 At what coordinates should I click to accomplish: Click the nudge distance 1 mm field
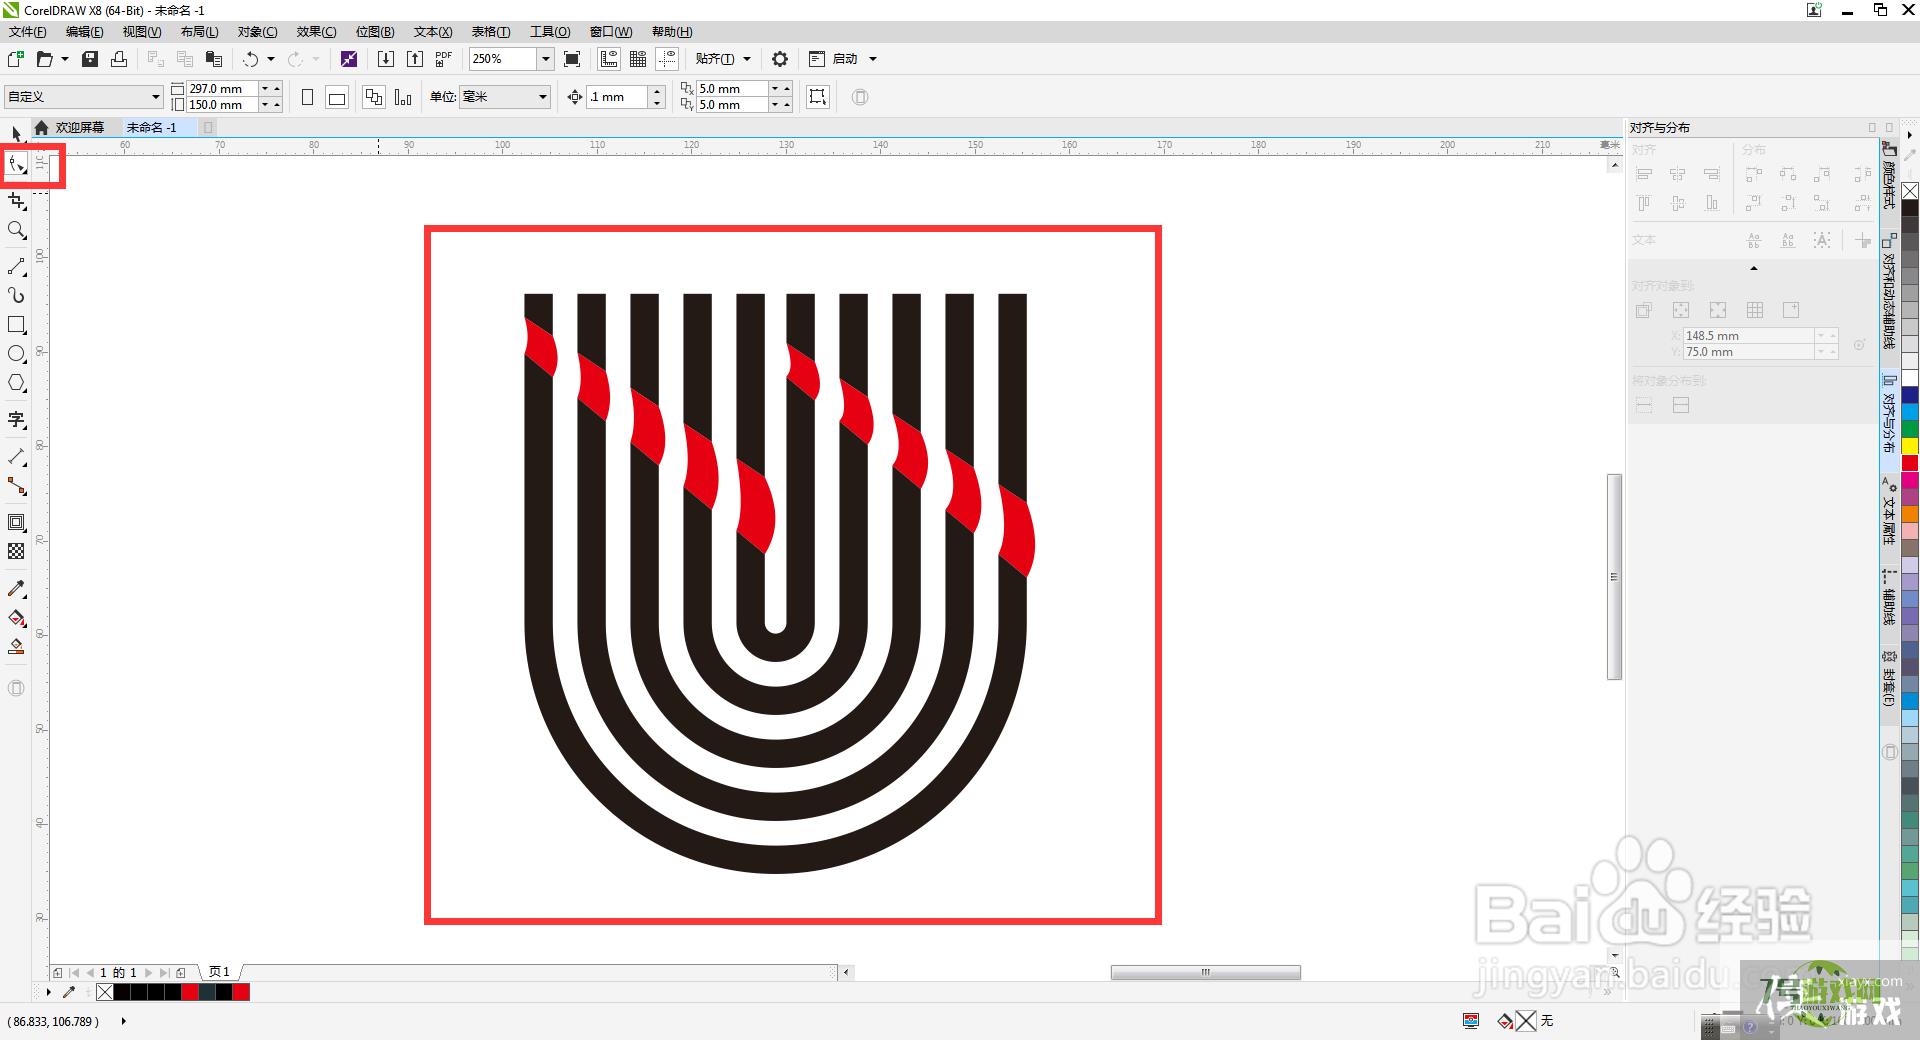coord(618,97)
